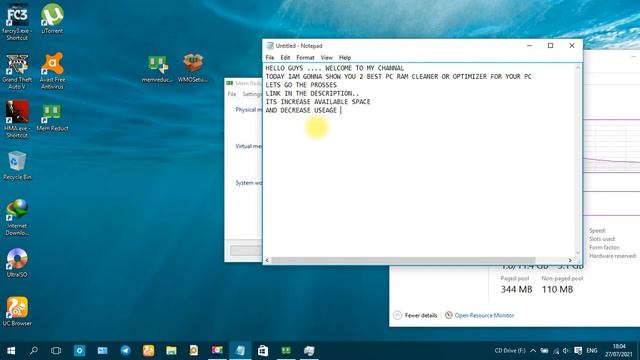
Task: Open Notepad Format menu
Action: pyautogui.click(x=305, y=58)
